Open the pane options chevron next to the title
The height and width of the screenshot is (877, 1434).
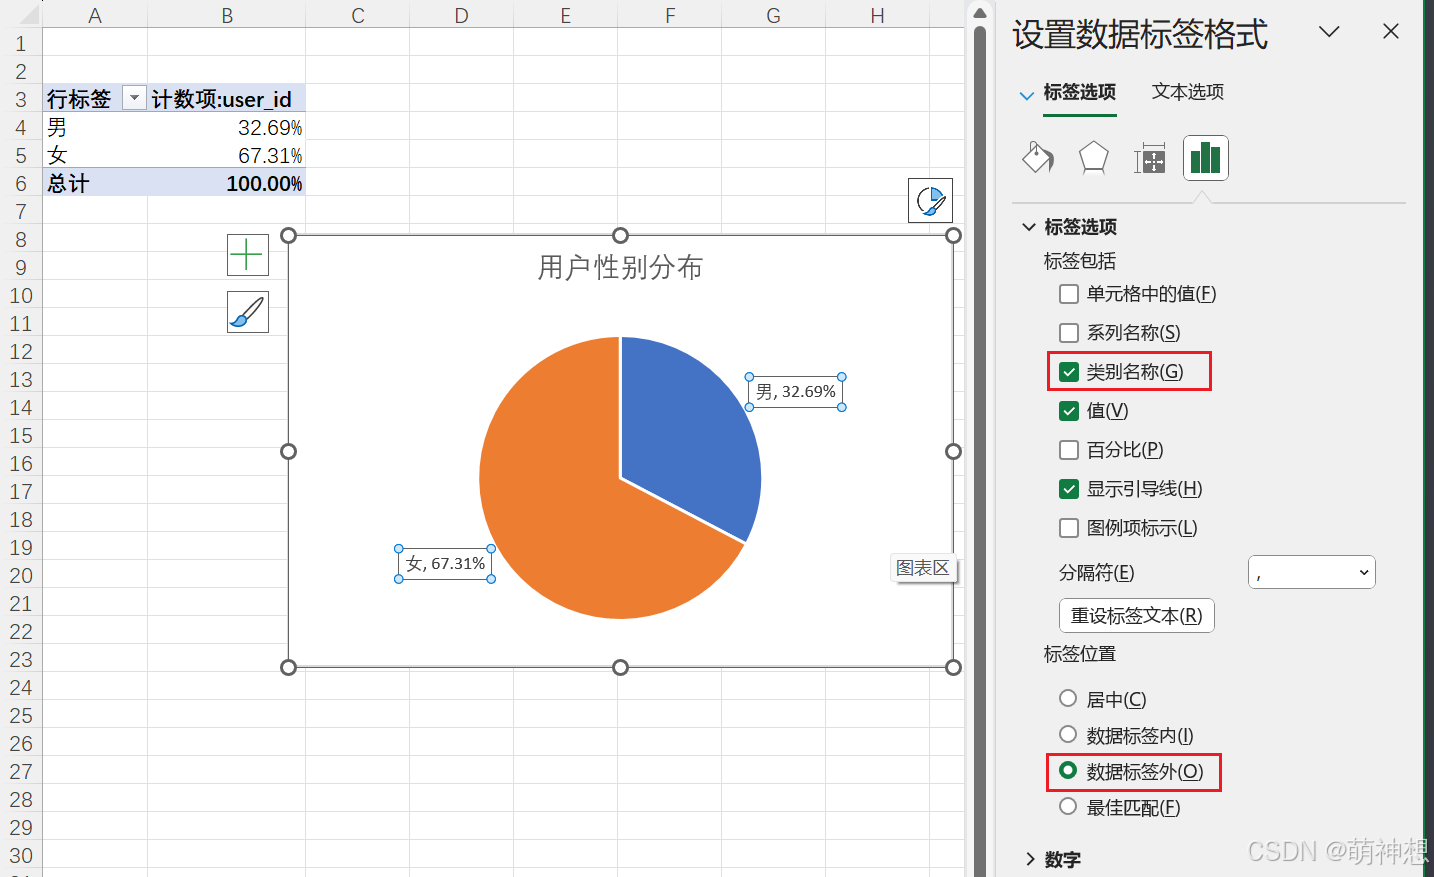click(1329, 32)
